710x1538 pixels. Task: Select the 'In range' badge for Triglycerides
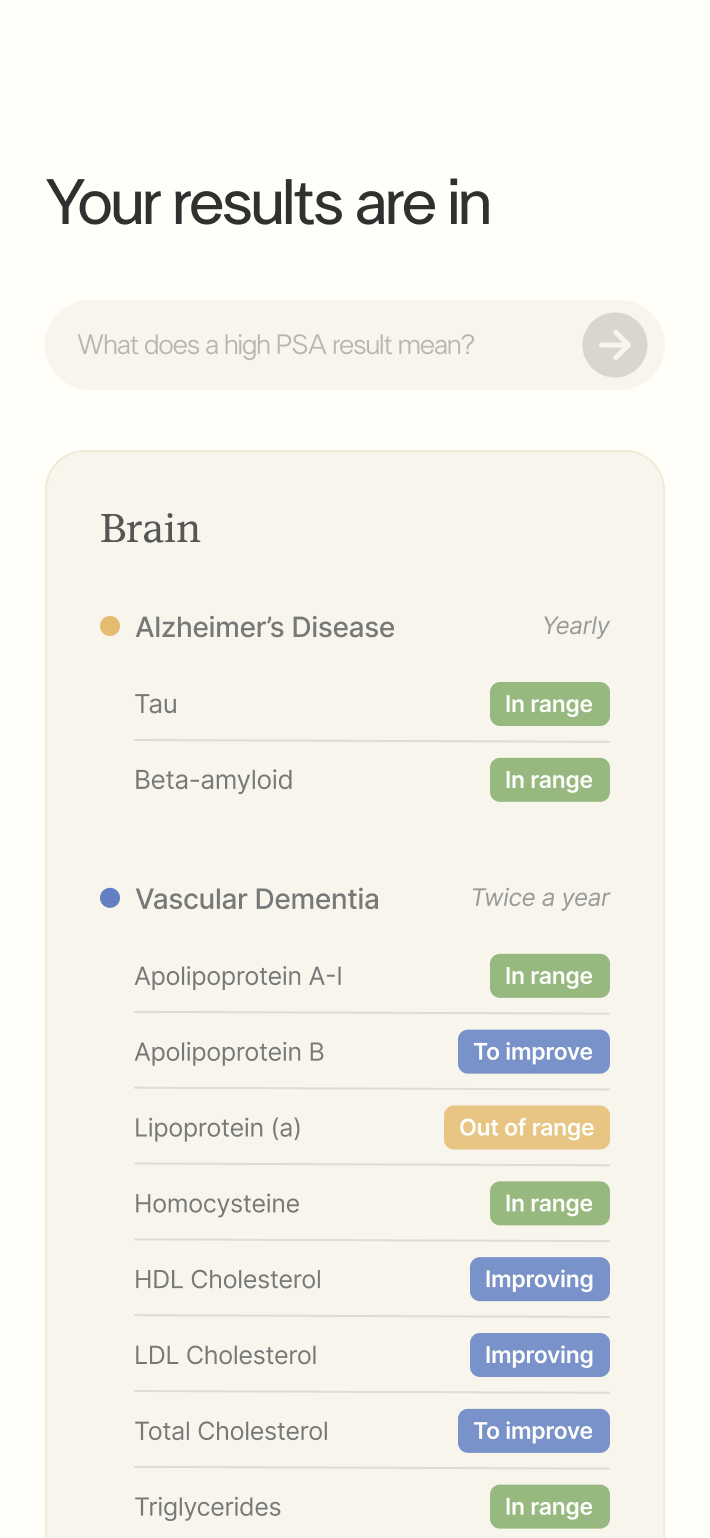coord(549,1506)
